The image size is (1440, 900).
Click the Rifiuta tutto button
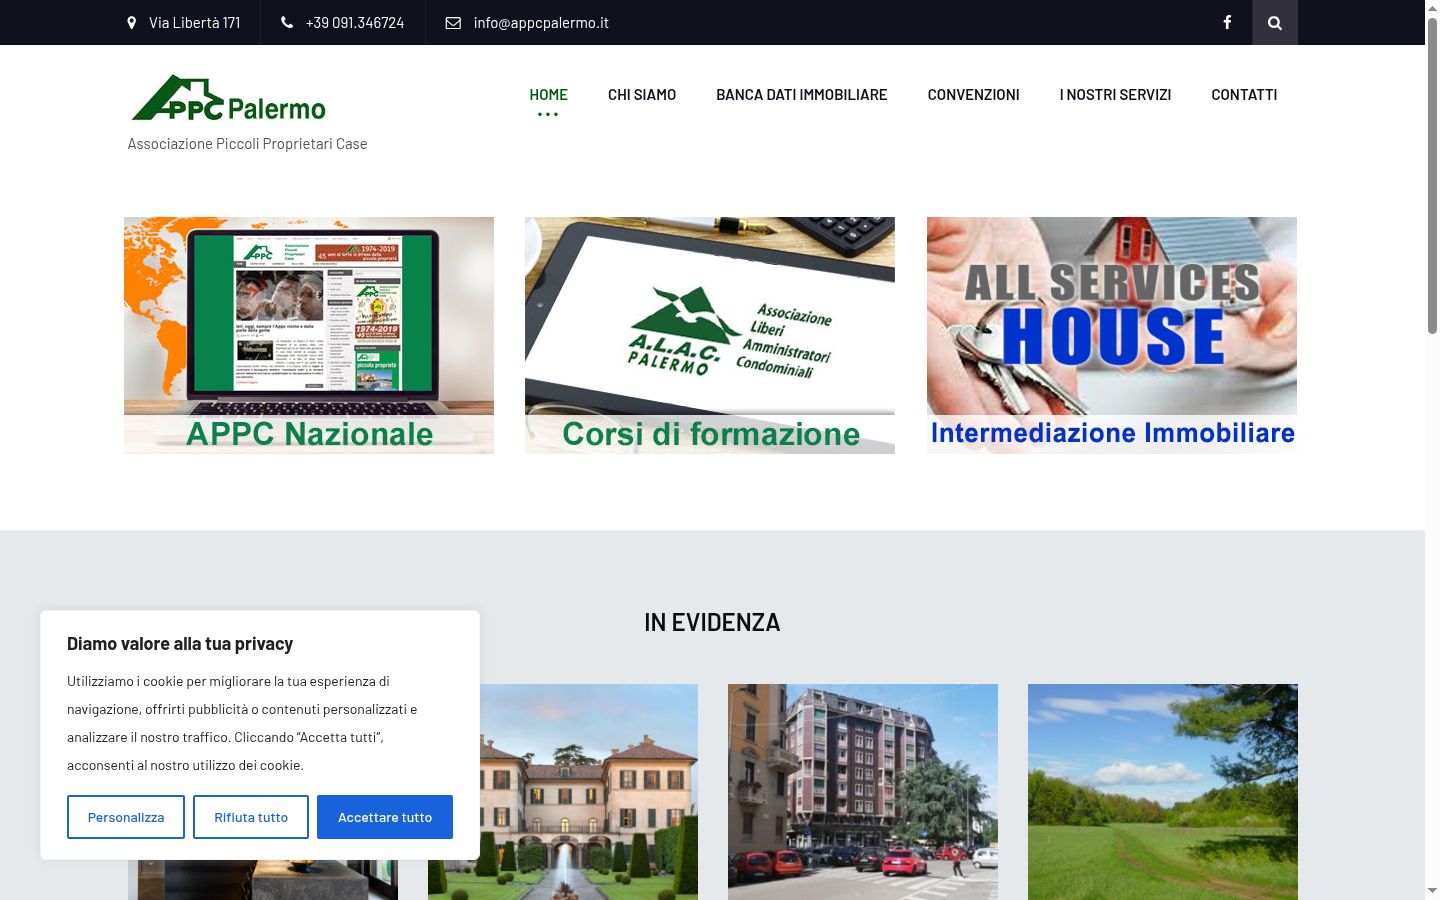pos(251,817)
